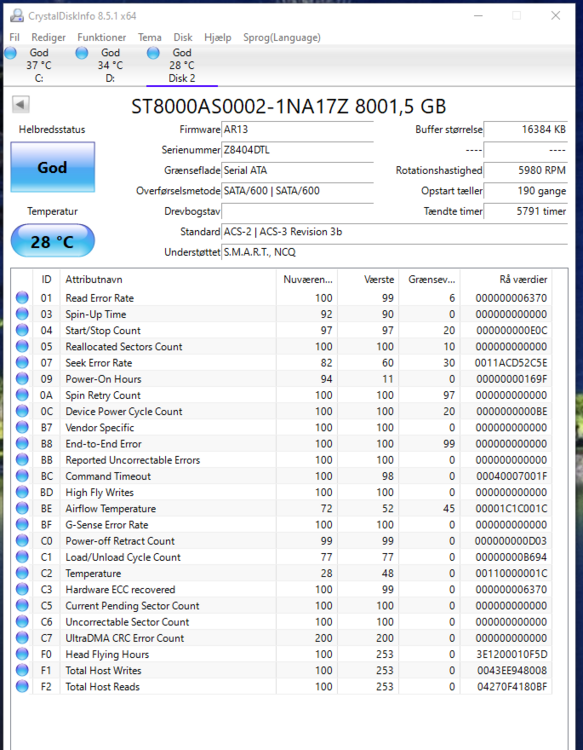This screenshot has width=583, height=750.
Task: Click the 28 °C temperature button
Action: click(x=53, y=241)
